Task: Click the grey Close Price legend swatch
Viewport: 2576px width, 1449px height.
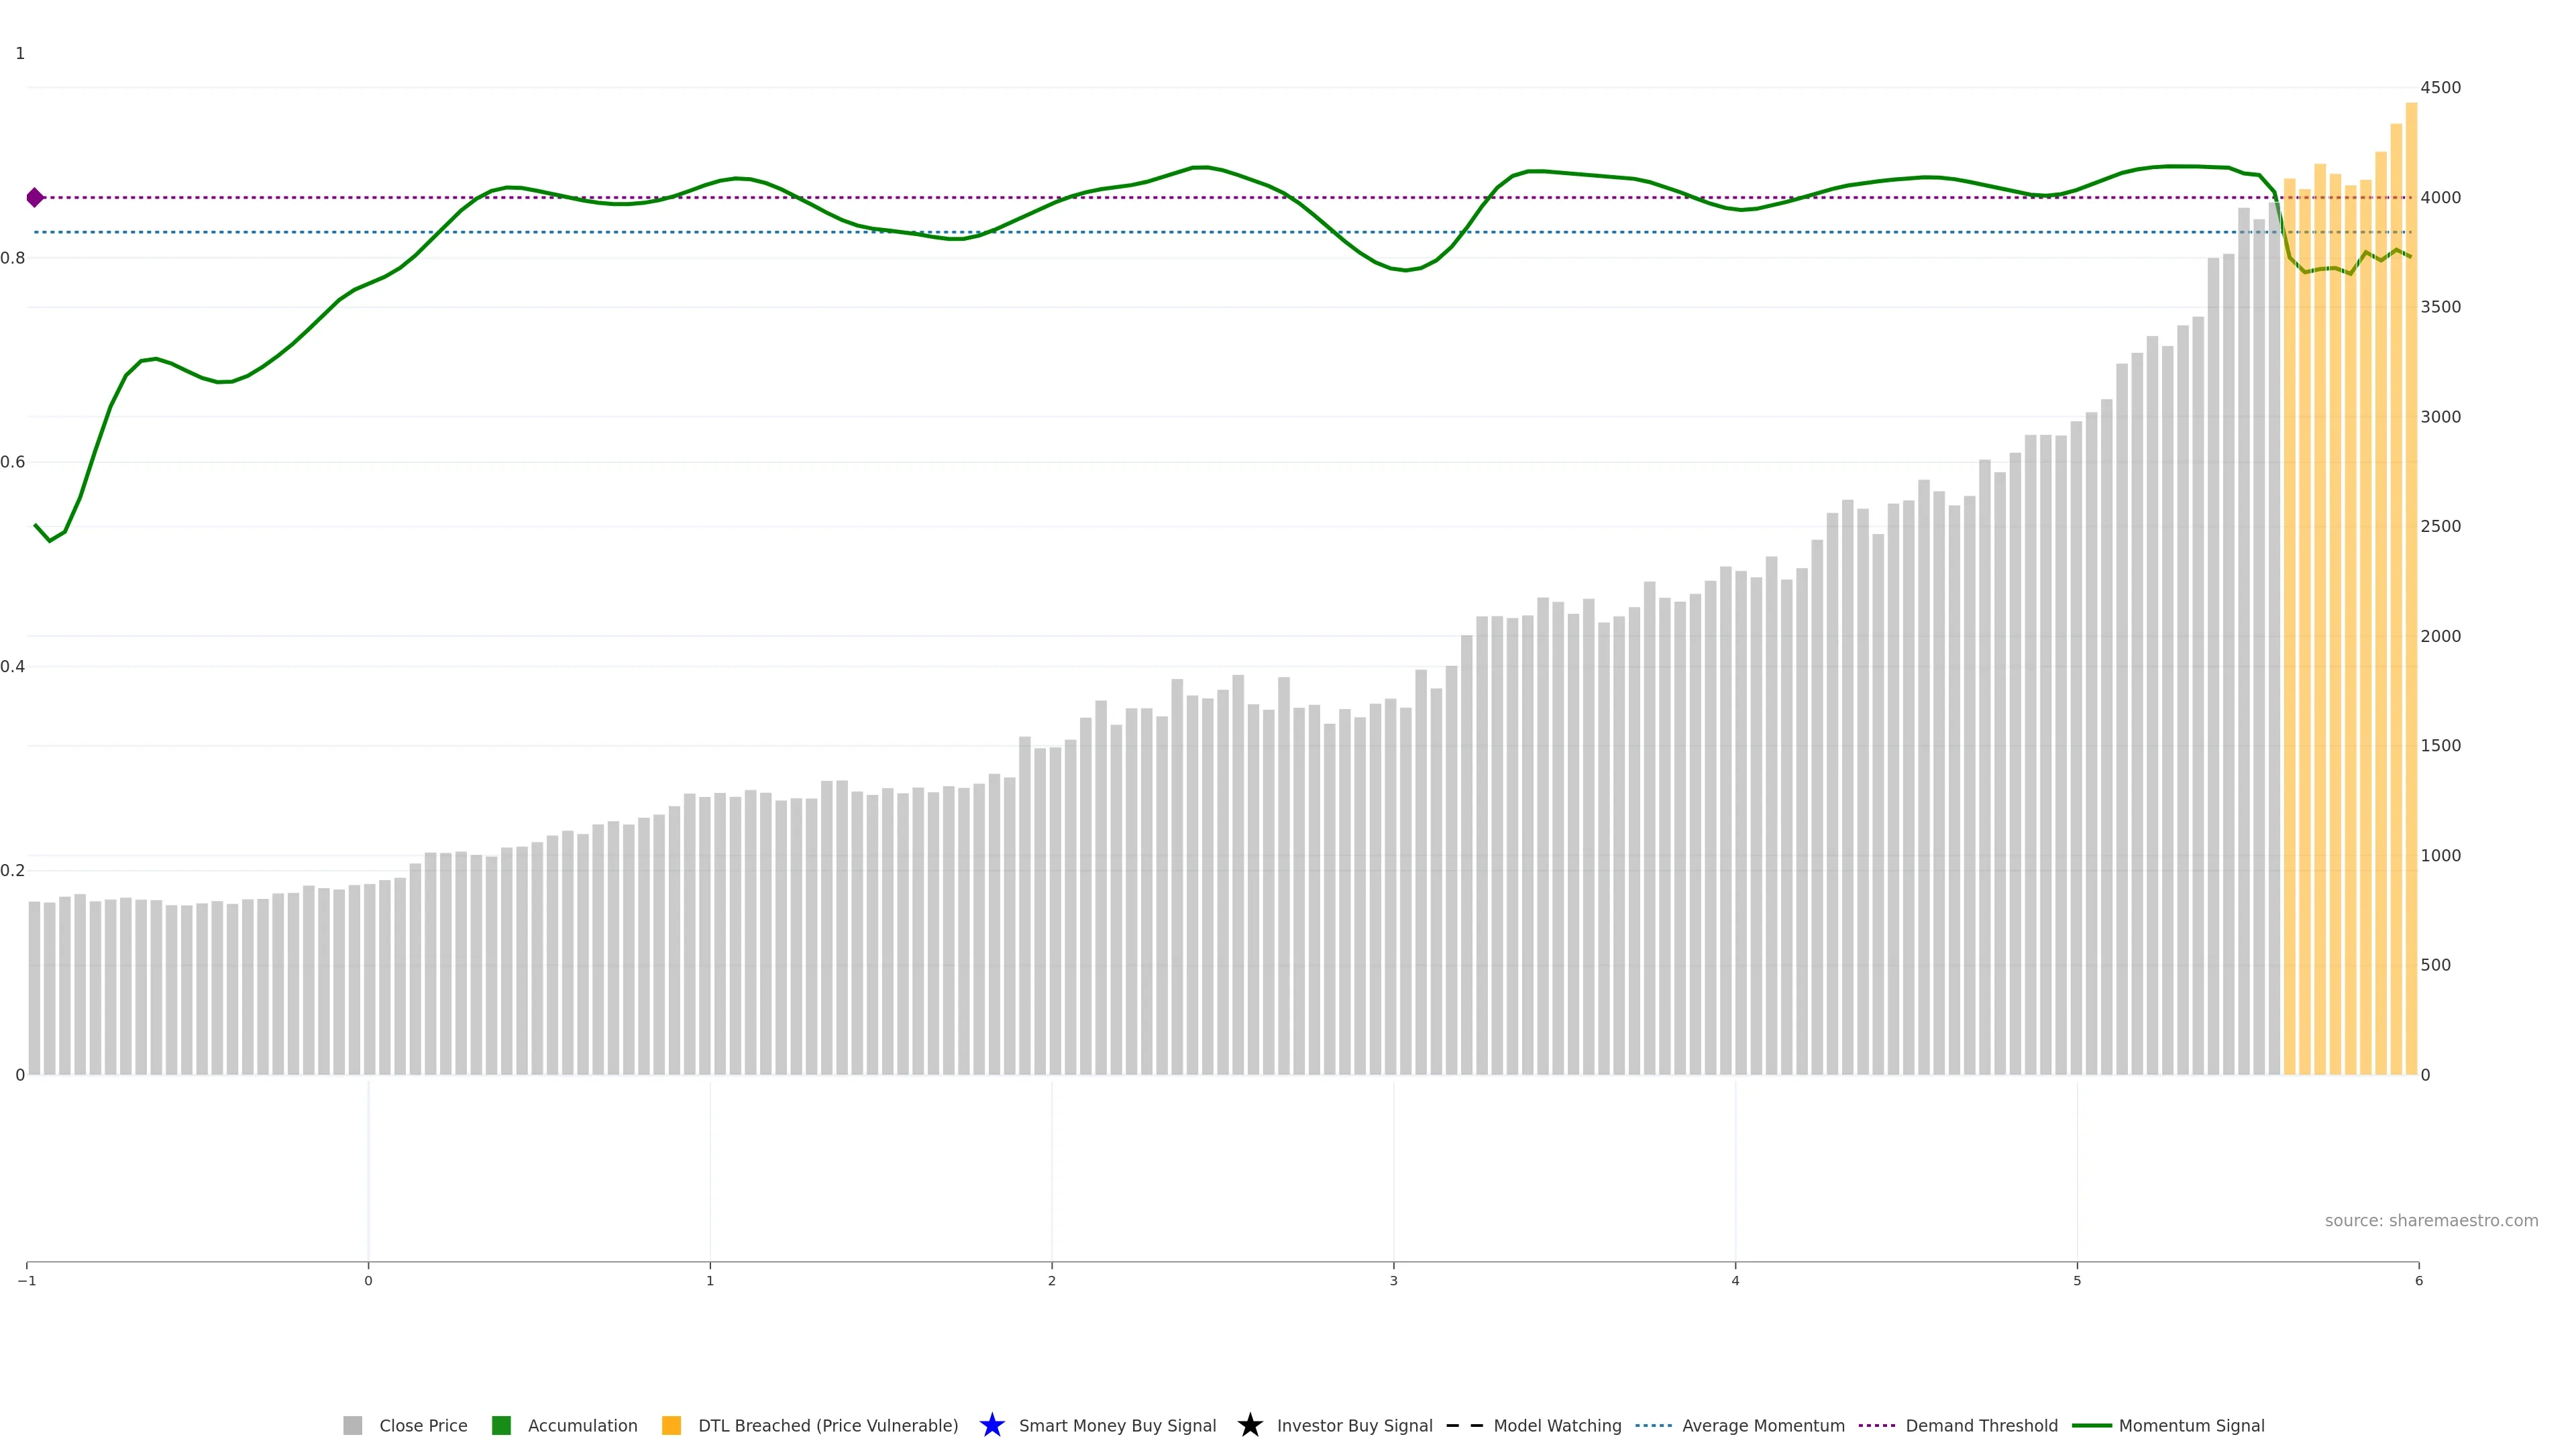Action: pos(352,1425)
